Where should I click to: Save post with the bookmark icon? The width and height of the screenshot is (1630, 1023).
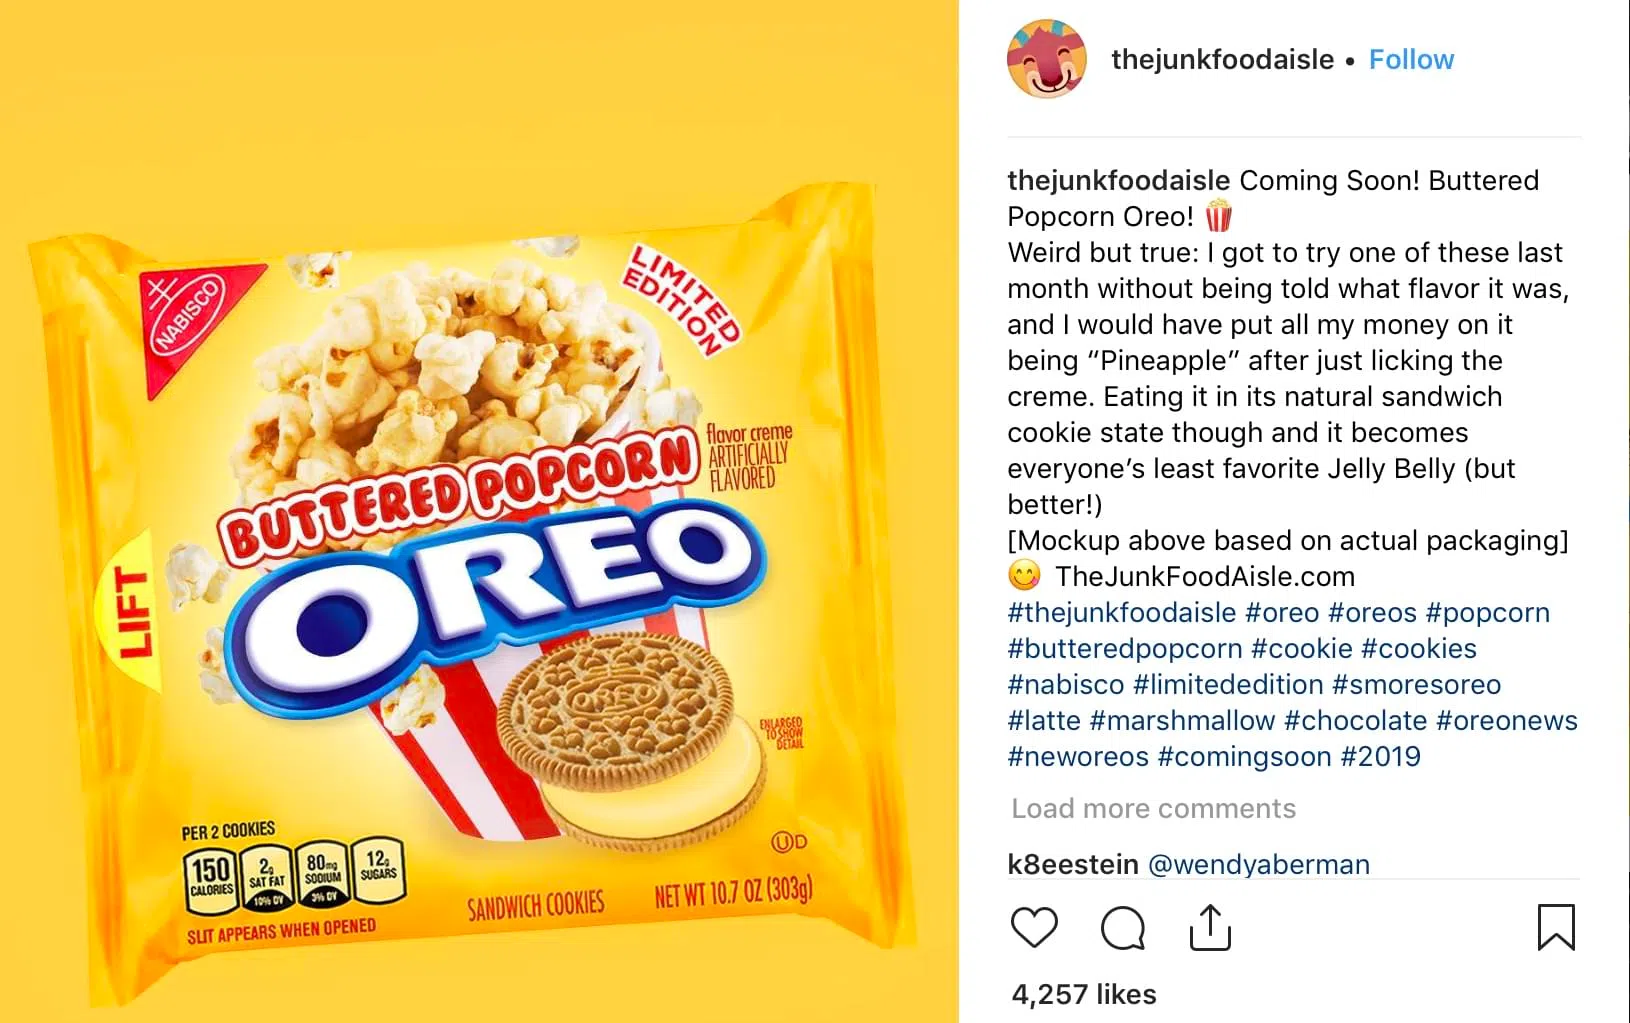[x=1556, y=927]
